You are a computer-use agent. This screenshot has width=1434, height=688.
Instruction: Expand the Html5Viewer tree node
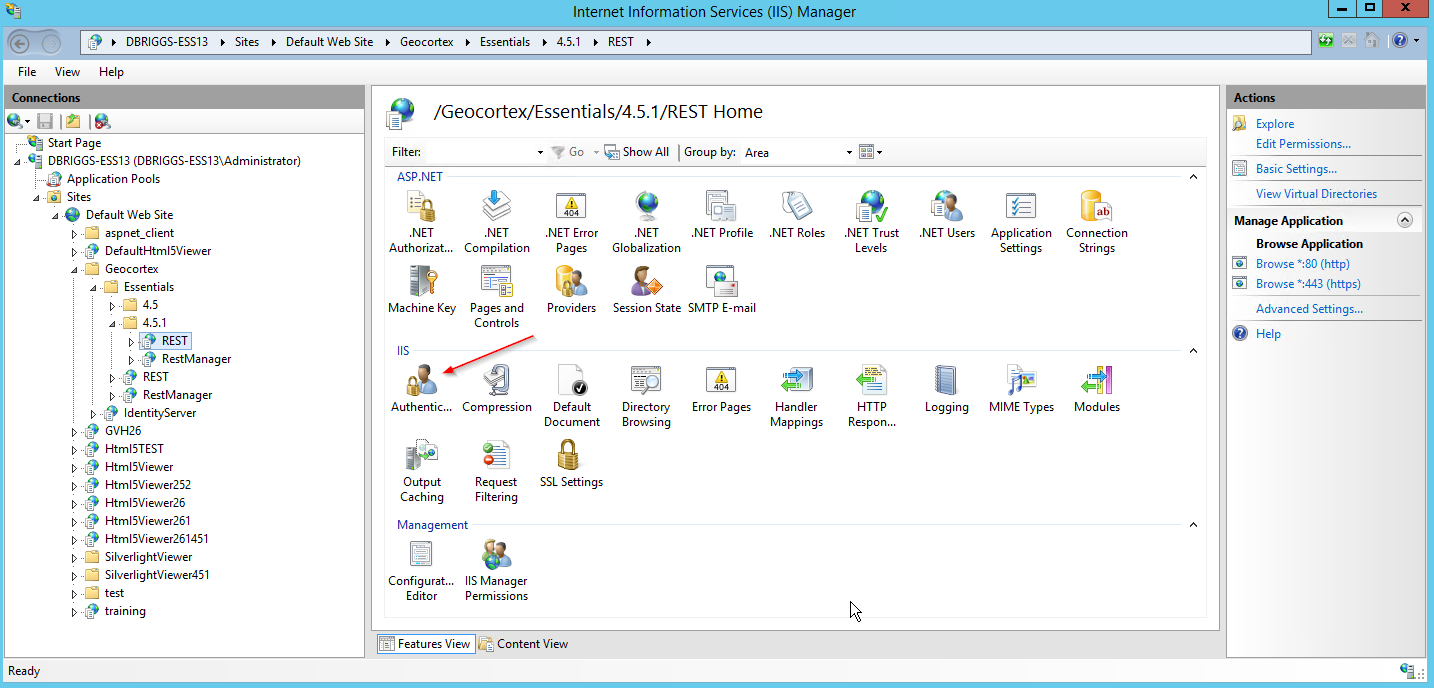click(74, 467)
